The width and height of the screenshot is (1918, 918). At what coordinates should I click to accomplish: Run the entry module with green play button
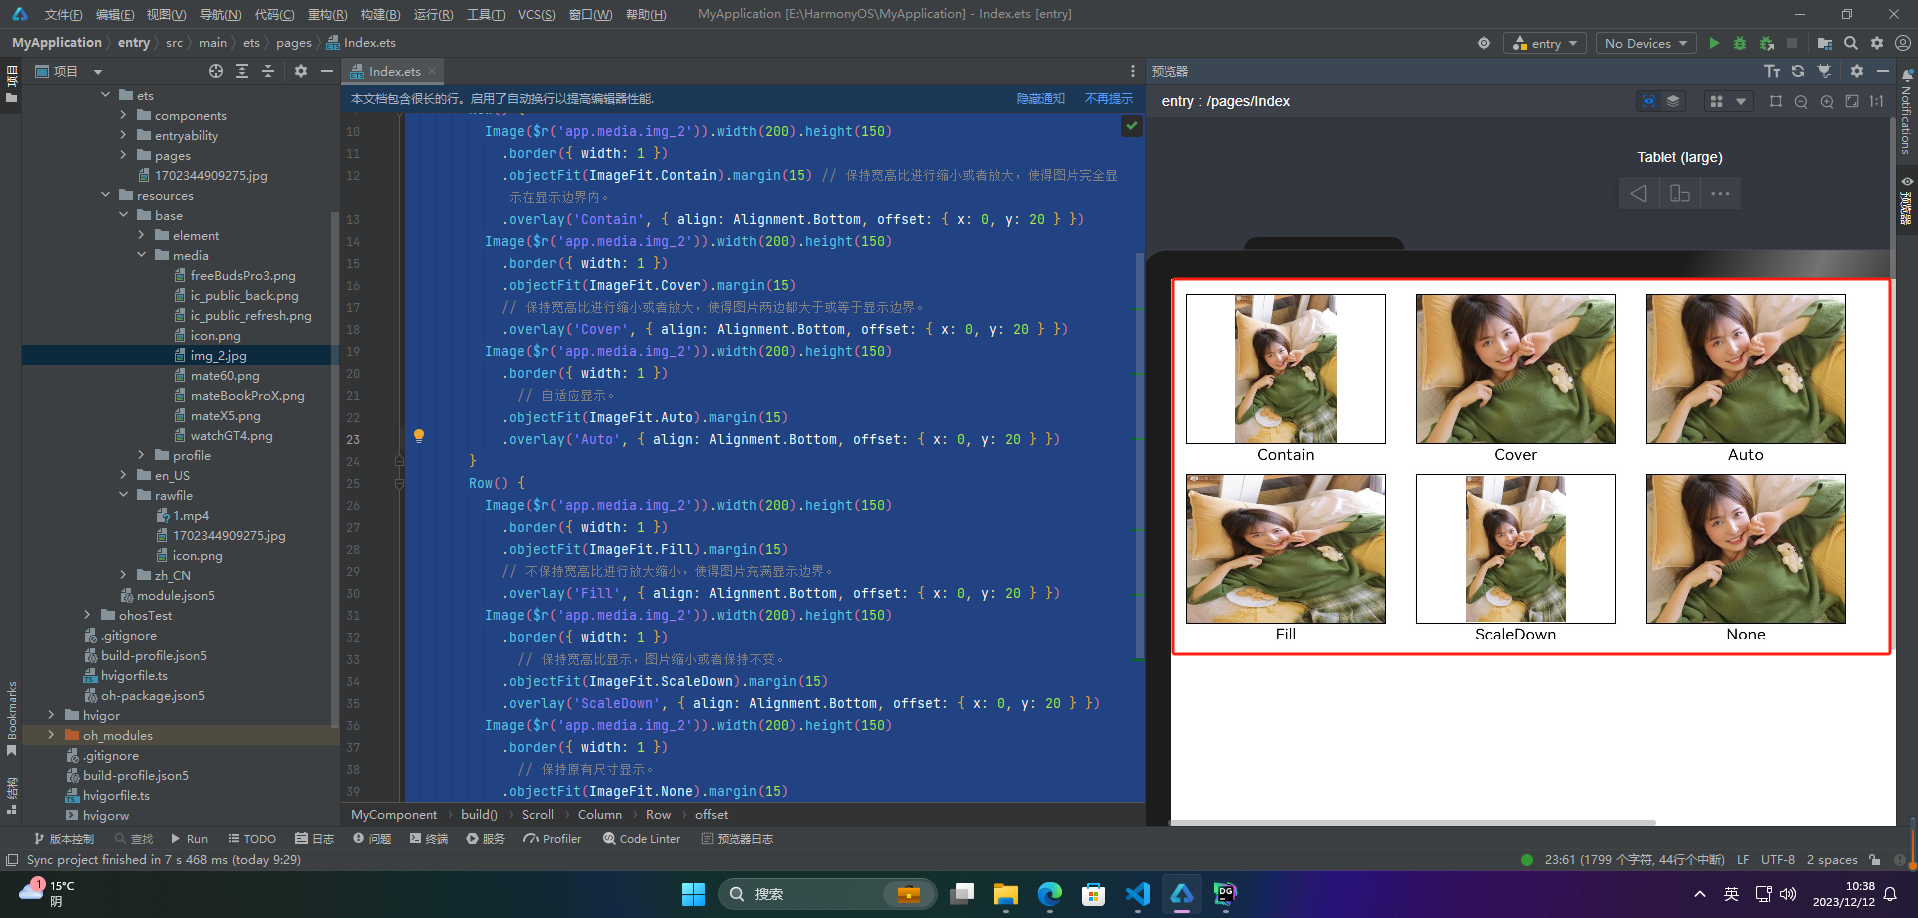(1714, 43)
